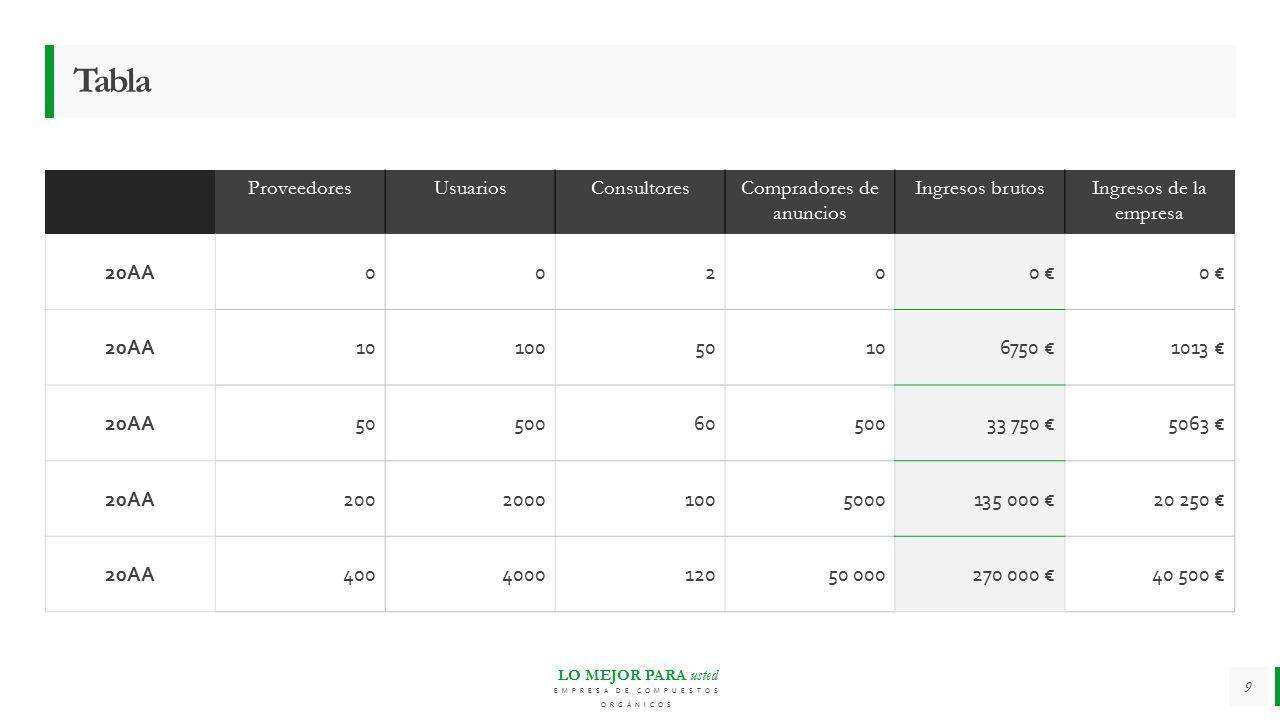Screen dimensions: 1280x720
Task: Click the '6750 €' gross income cell
Action: (980, 347)
